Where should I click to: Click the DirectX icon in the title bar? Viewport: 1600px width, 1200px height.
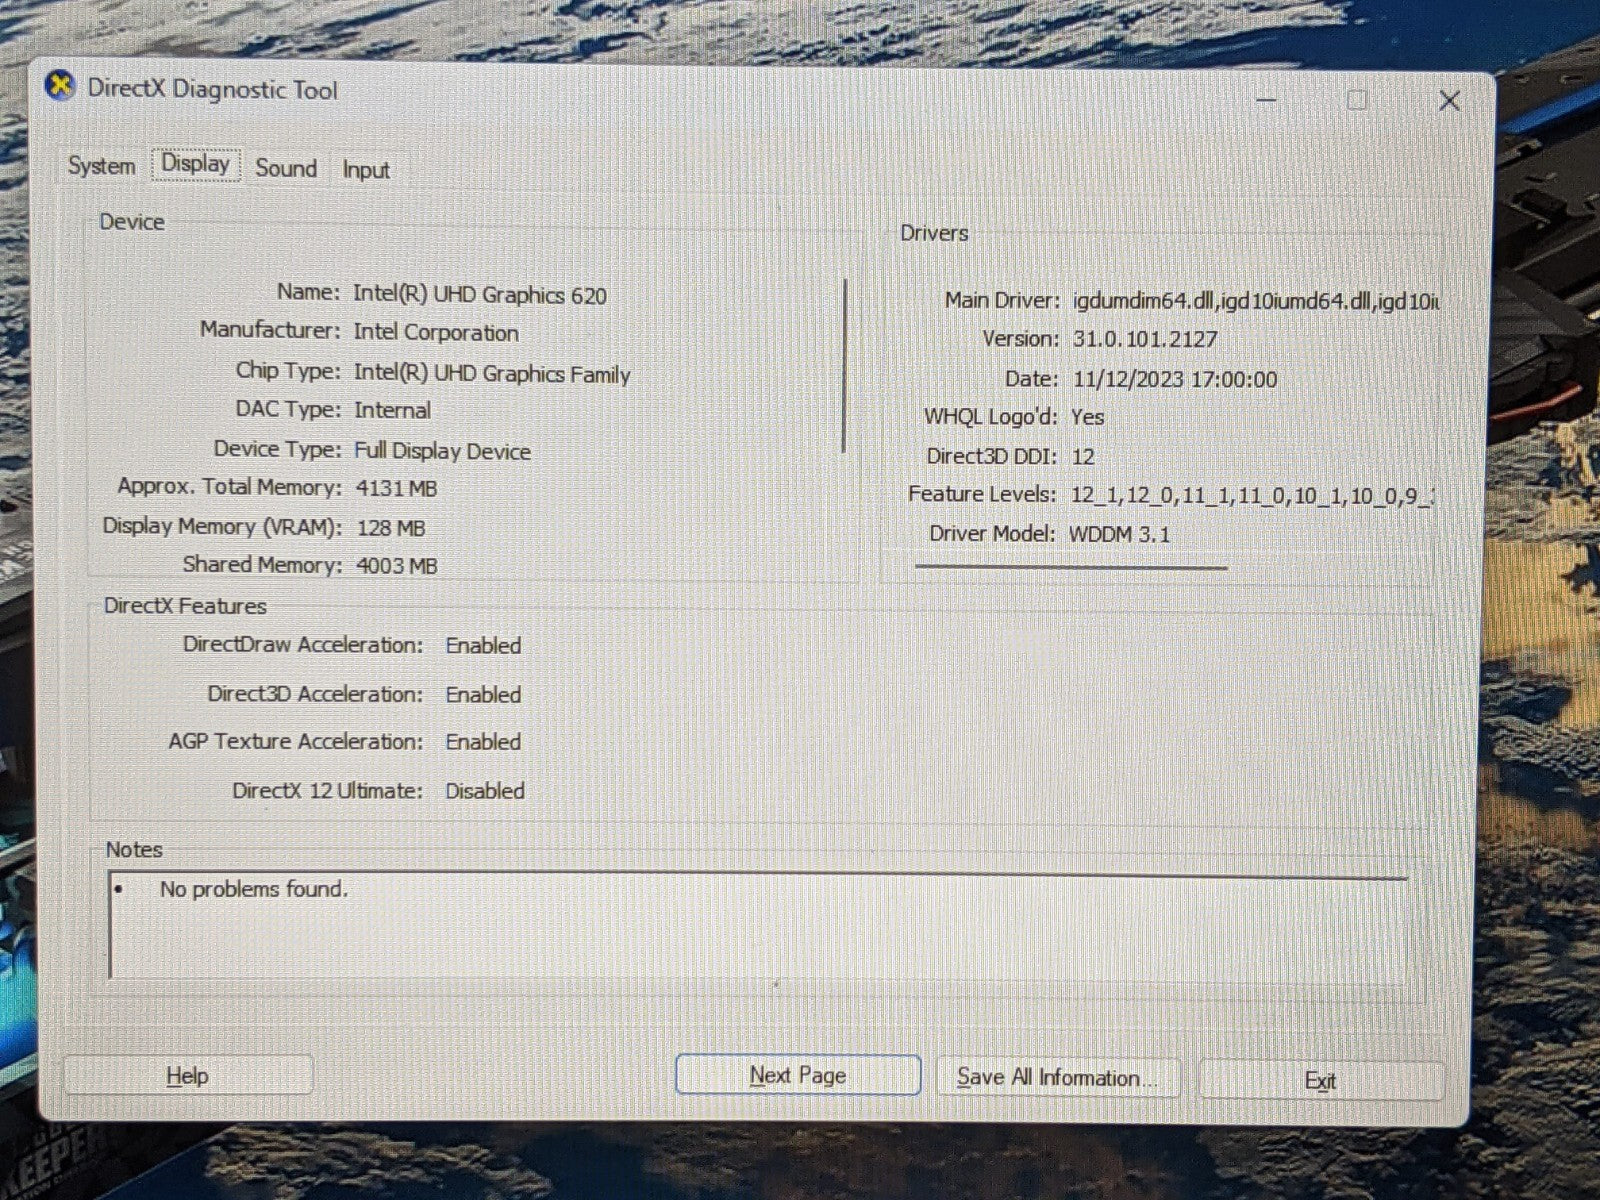60,87
